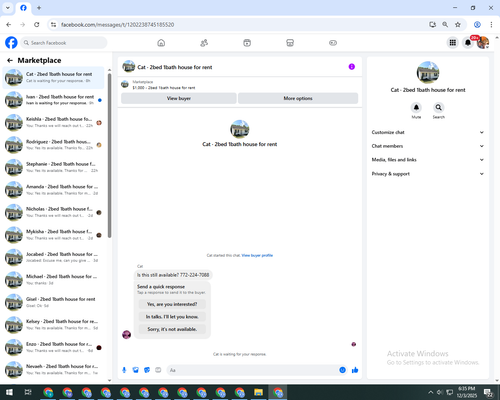This screenshot has width=500, height=400.
Task: Open the Facebook menu grid icon
Action: tap(453, 43)
